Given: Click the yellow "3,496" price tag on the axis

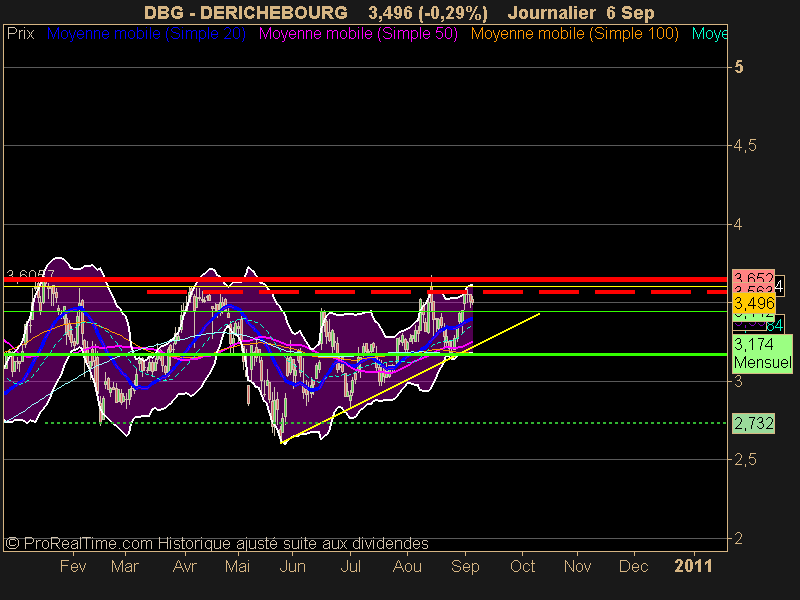Looking at the screenshot, I should click(754, 304).
